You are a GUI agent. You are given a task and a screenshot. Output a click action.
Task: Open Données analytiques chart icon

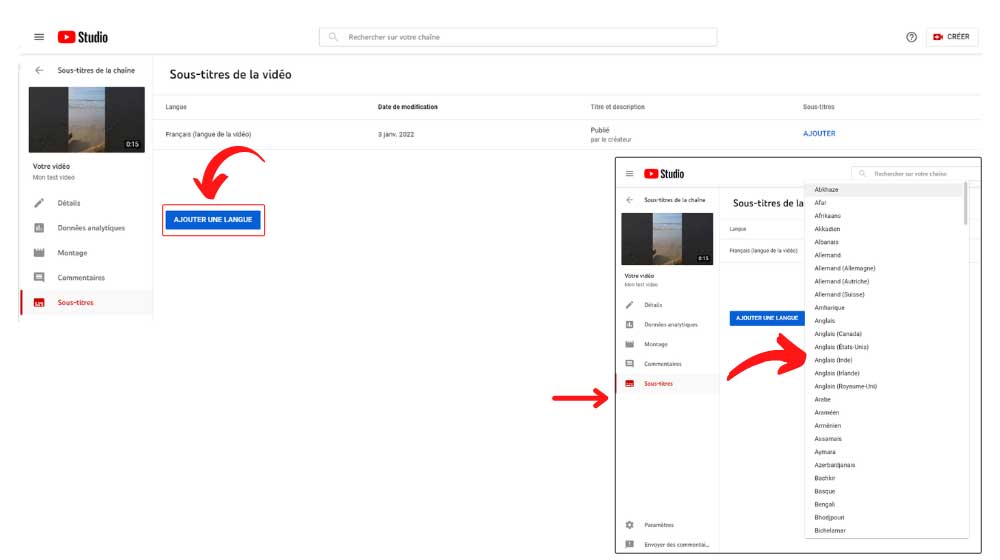tap(39, 228)
